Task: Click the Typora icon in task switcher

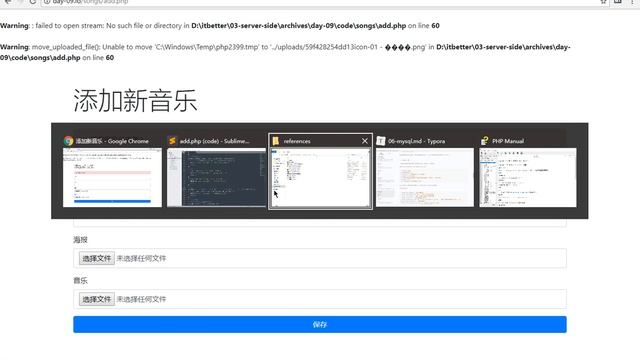Action: click(x=380, y=141)
